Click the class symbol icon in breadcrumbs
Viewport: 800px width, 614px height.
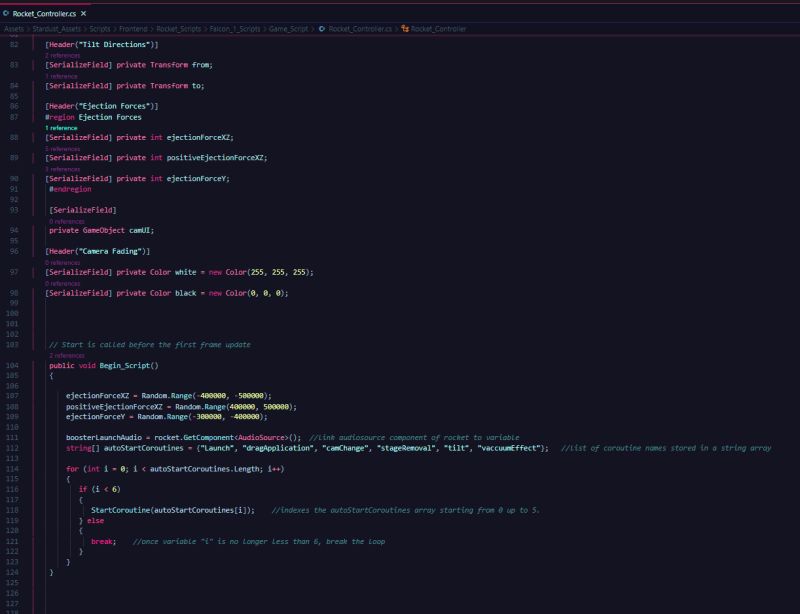click(405, 29)
